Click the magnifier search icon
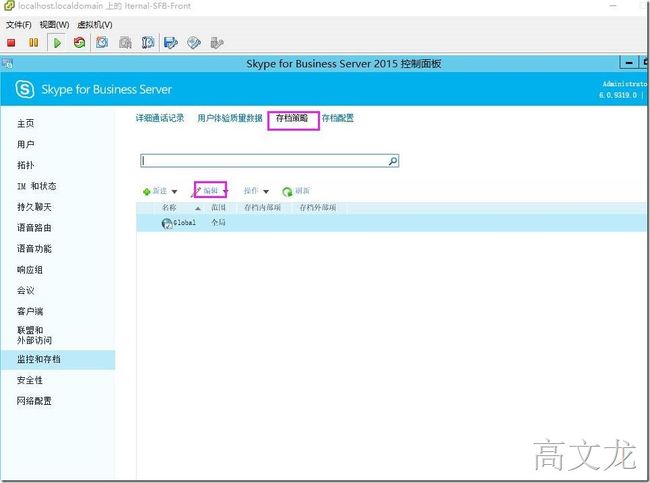The height and width of the screenshot is (483, 650). (x=393, y=161)
